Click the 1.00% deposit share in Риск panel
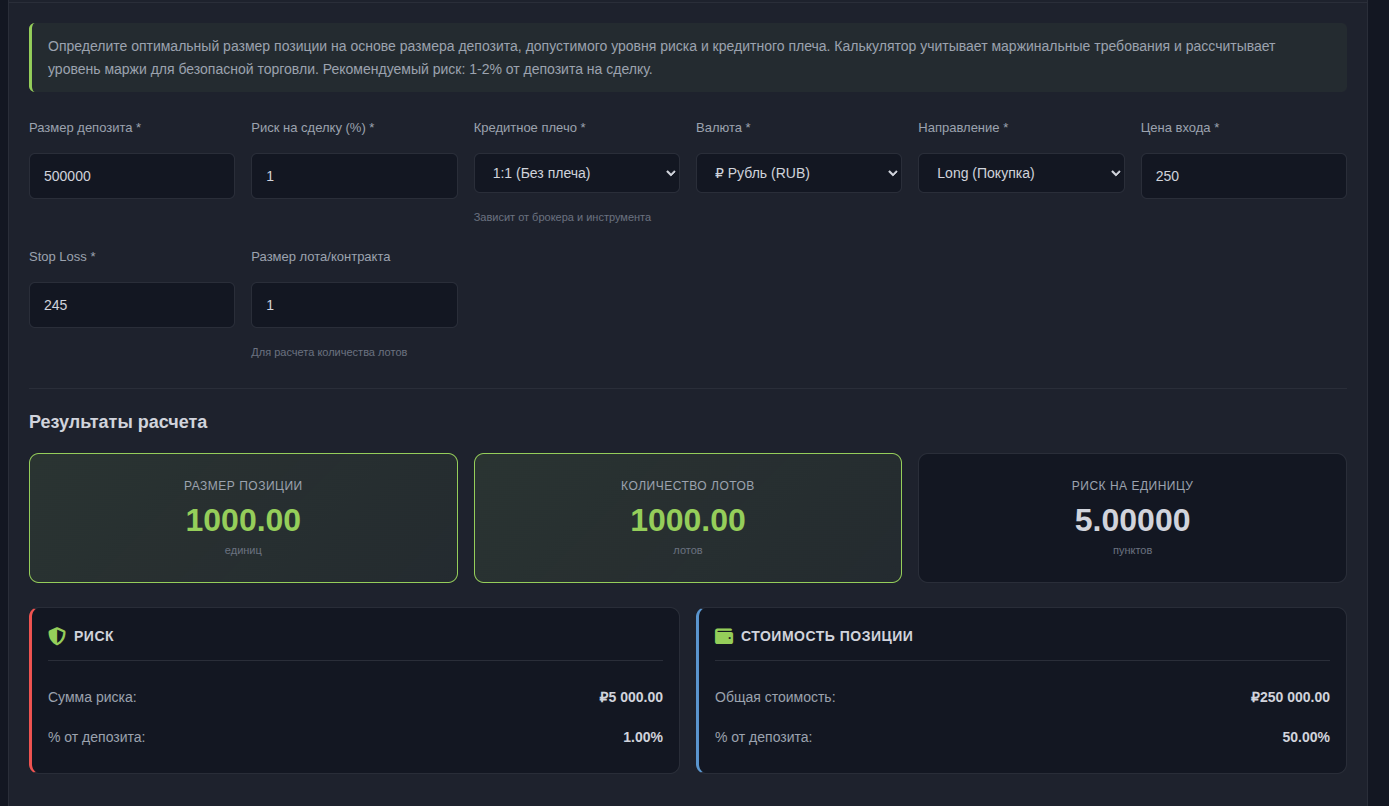The height and width of the screenshot is (806, 1389). pyautogui.click(x=642, y=738)
